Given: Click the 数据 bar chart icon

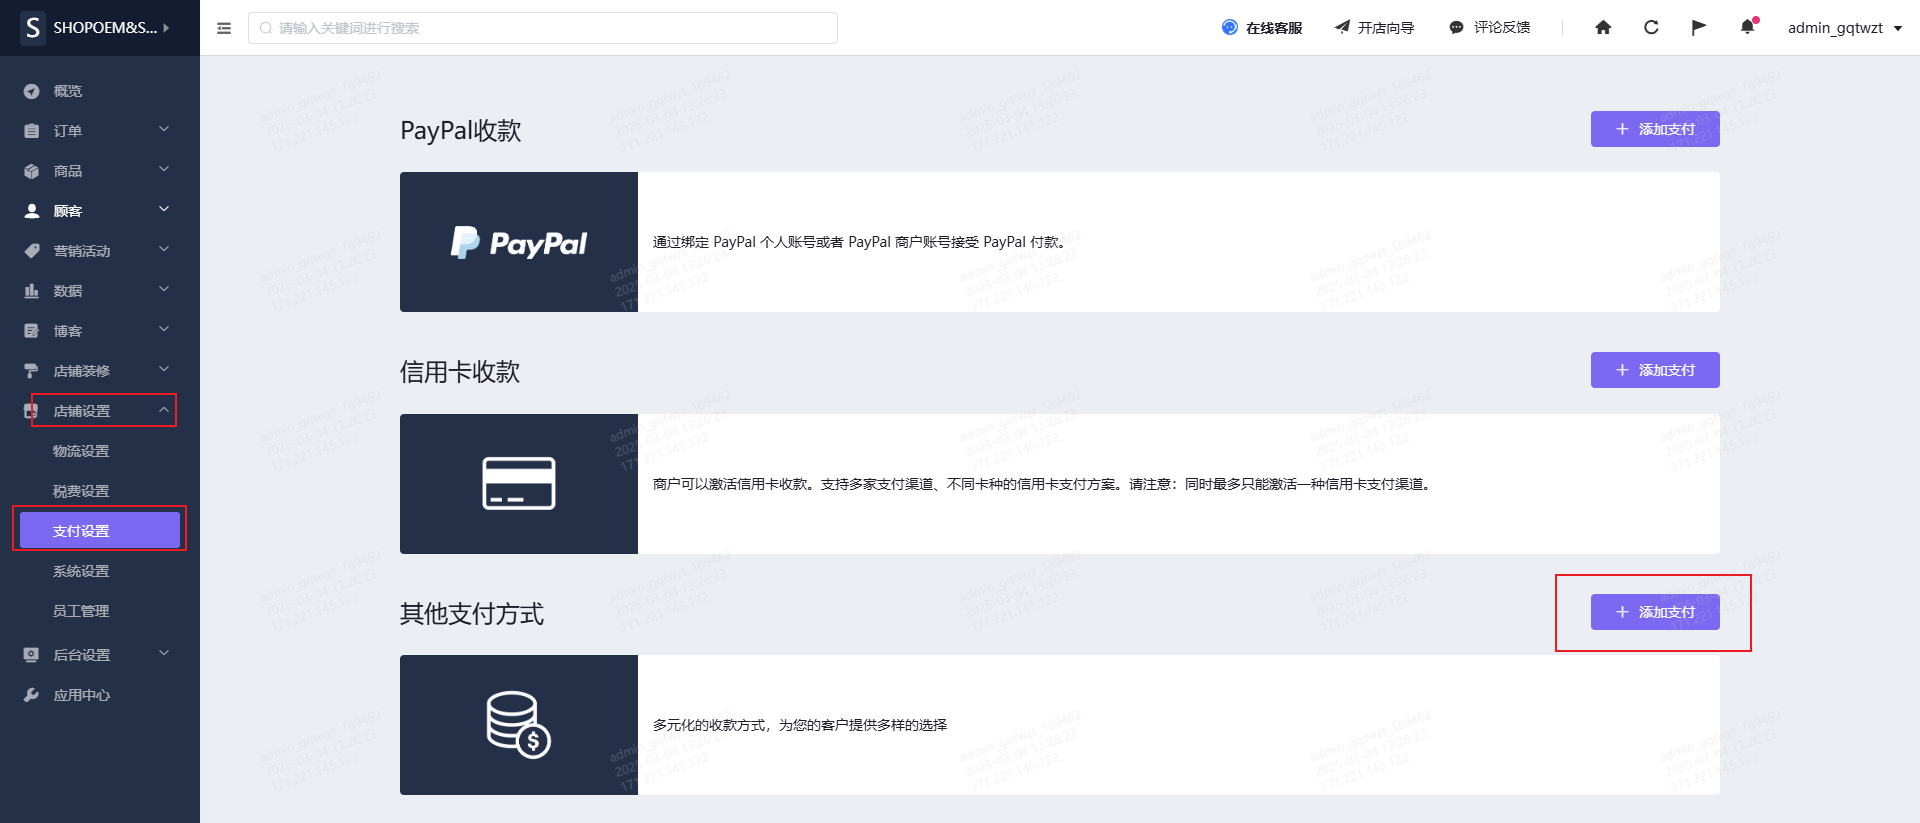Looking at the screenshot, I should [x=32, y=291].
